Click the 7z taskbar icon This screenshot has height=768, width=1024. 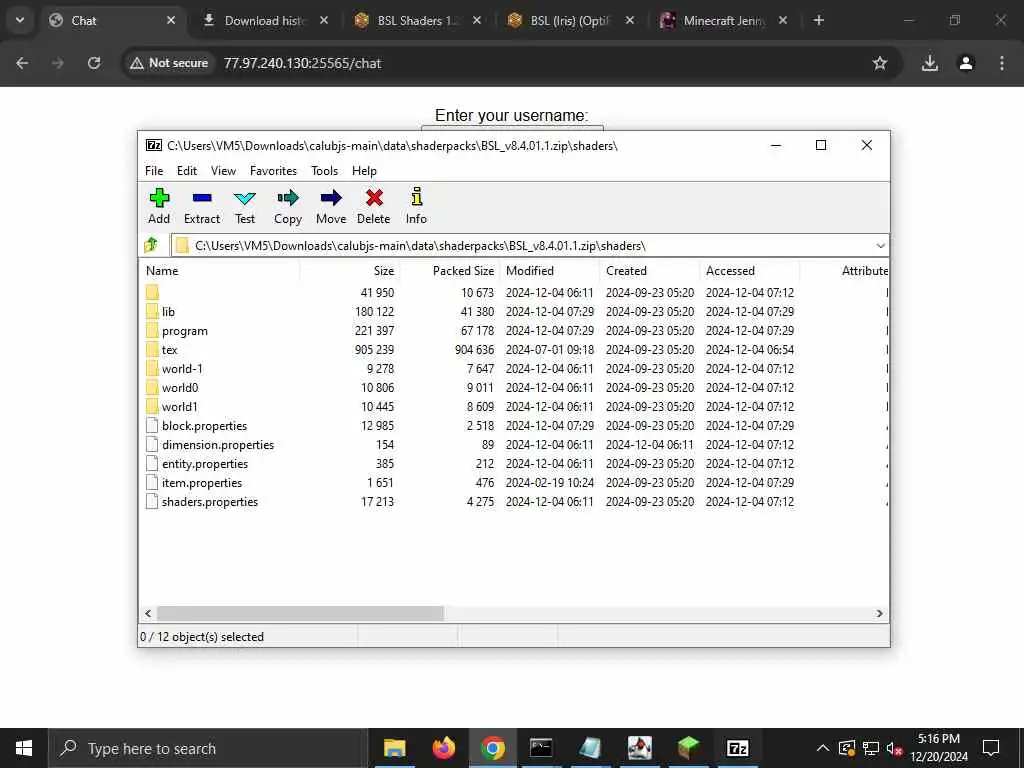click(x=738, y=748)
